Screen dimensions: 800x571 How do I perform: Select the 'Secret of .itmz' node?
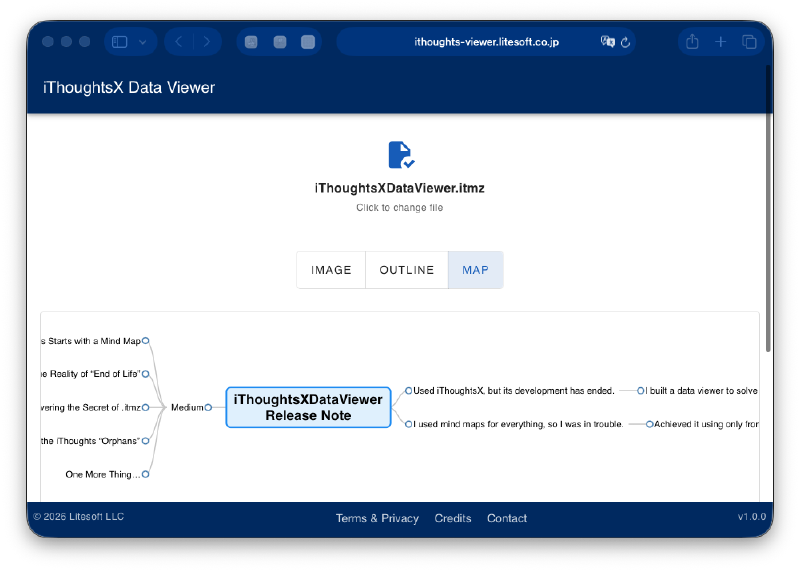coord(91,407)
